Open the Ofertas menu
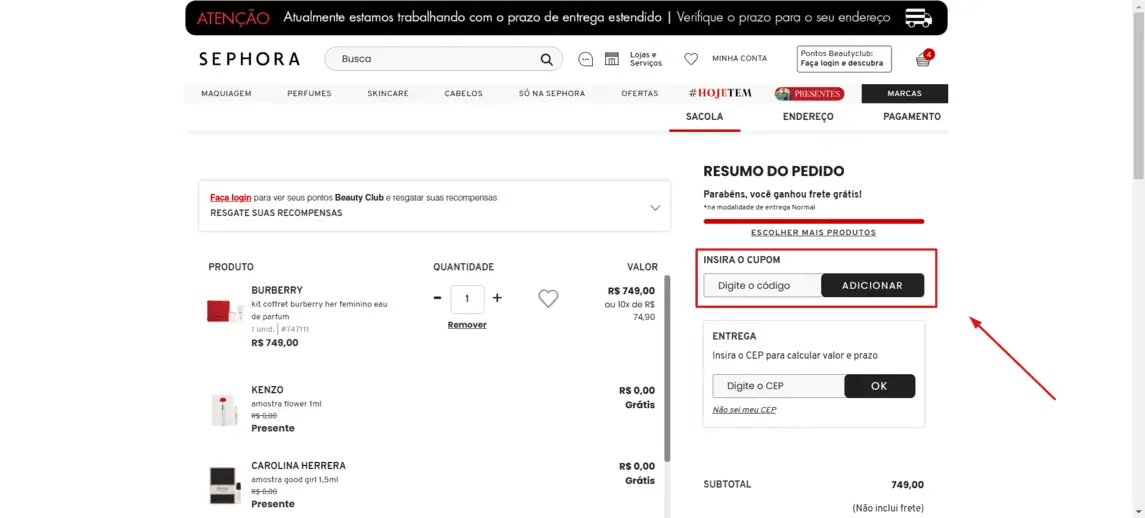The width and height of the screenshot is (1145, 518). [640, 94]
